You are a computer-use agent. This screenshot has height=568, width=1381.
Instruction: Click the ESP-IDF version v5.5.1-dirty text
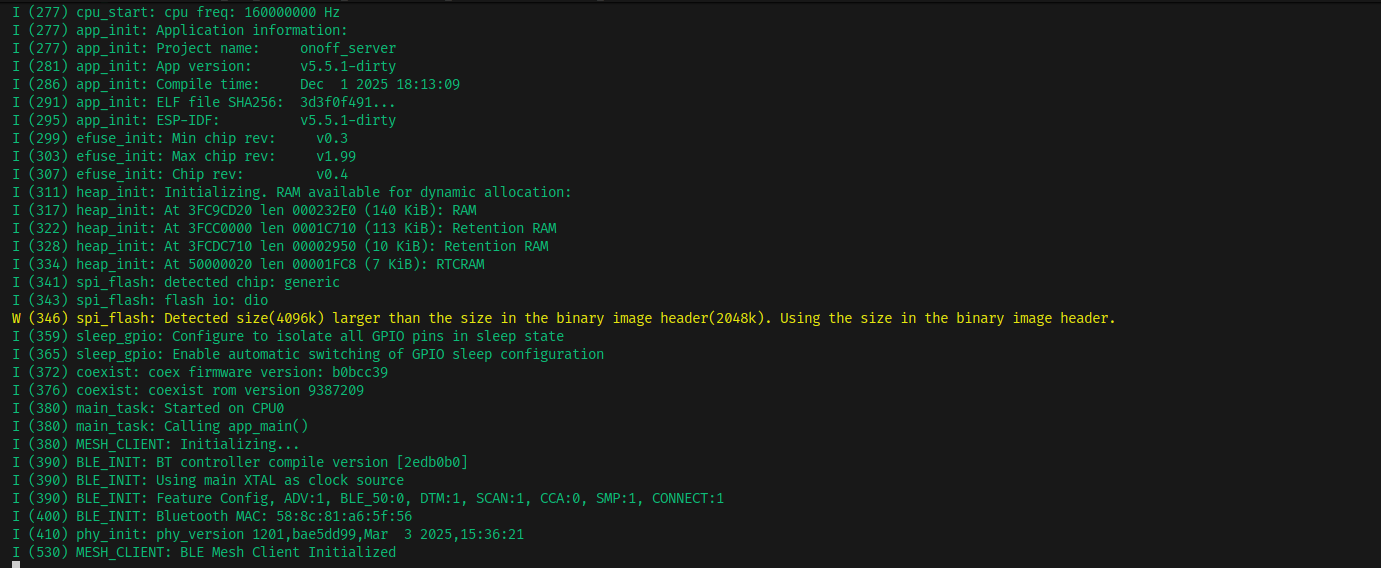pyautogui.click(x=347, y=120)
